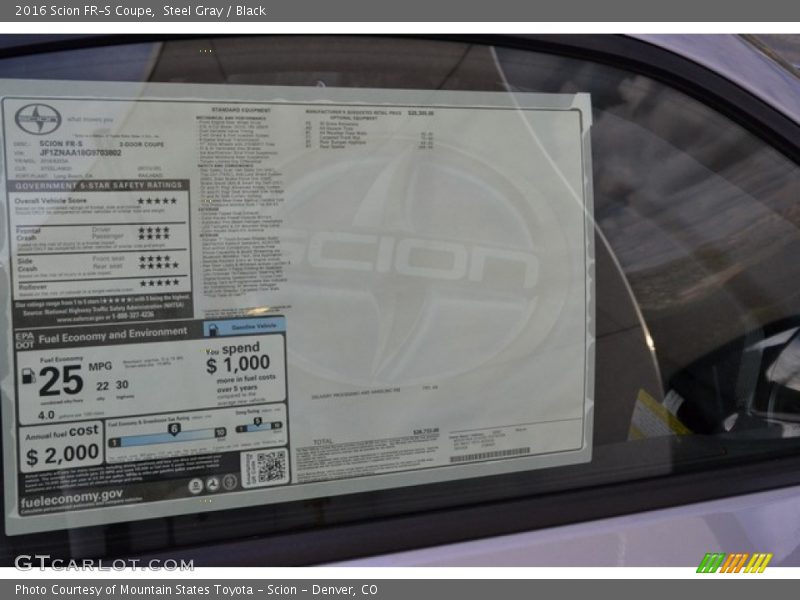
Task: Click 'Steel Gray / Black' in the title bar
Action: click(214, 11)
